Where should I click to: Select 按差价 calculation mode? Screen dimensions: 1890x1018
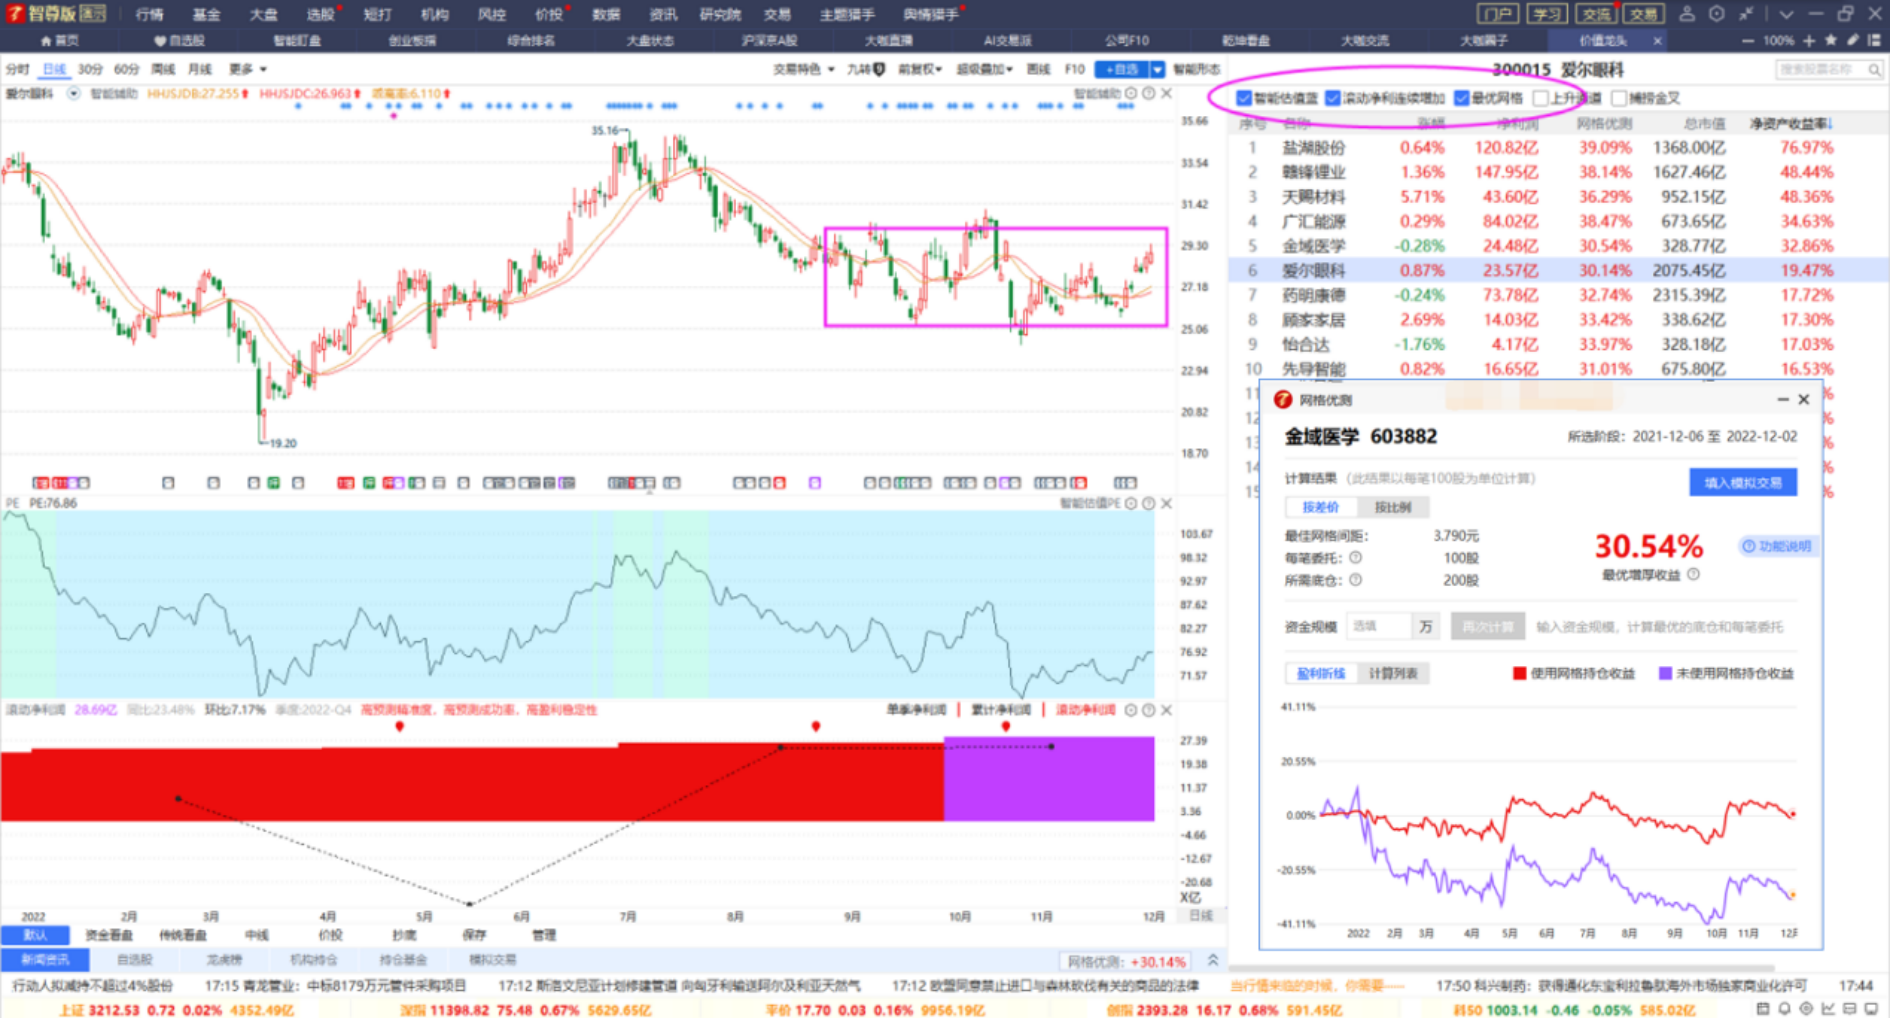(1320, 507)
